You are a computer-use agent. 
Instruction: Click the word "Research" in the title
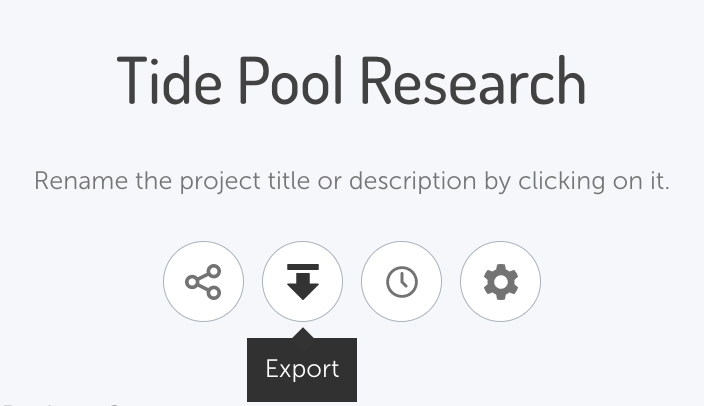(x=472, y=81)
